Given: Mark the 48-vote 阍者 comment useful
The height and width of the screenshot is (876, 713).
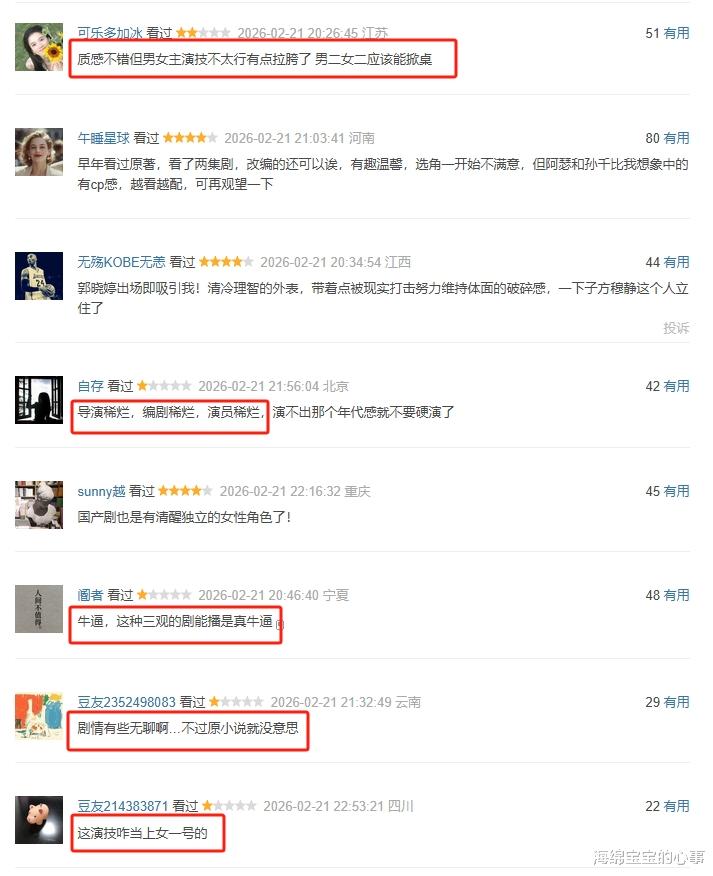Looking at the screenshot, I should pyautogui.click(x=676, y=595).
